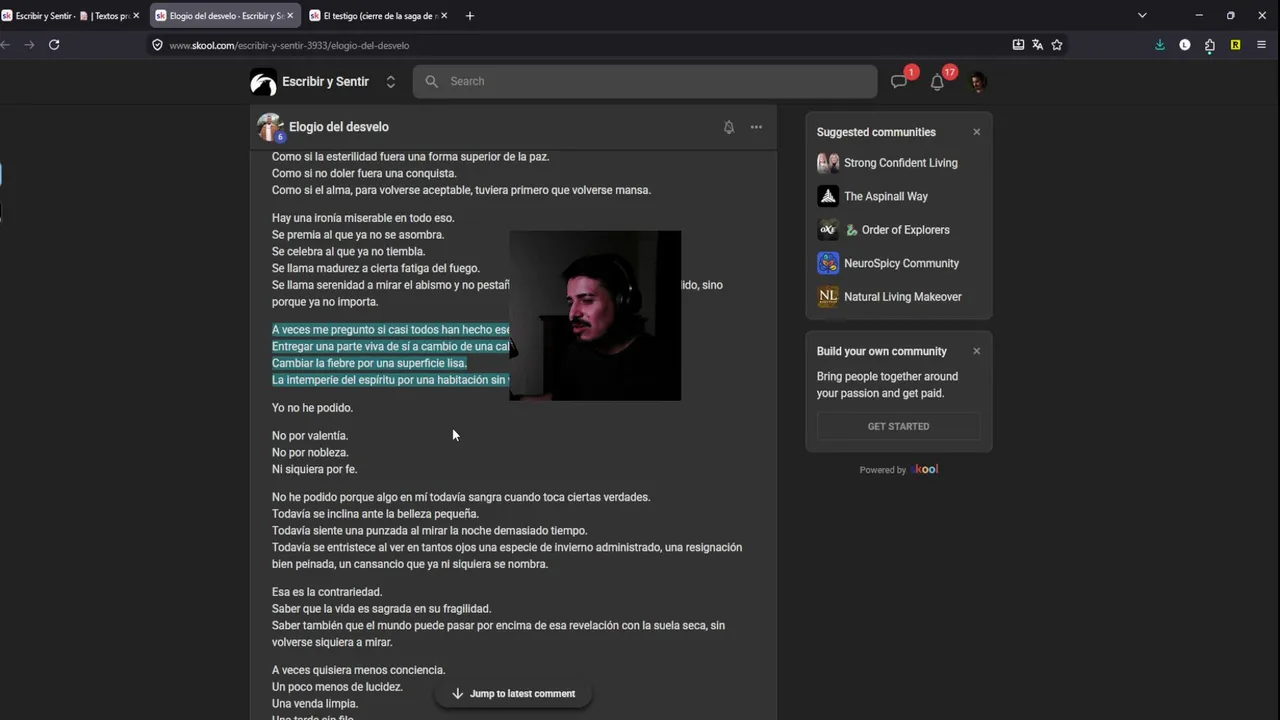Screen dimensions: 1280x720
Task: Click the post author avatar
Action: [270, 127]
